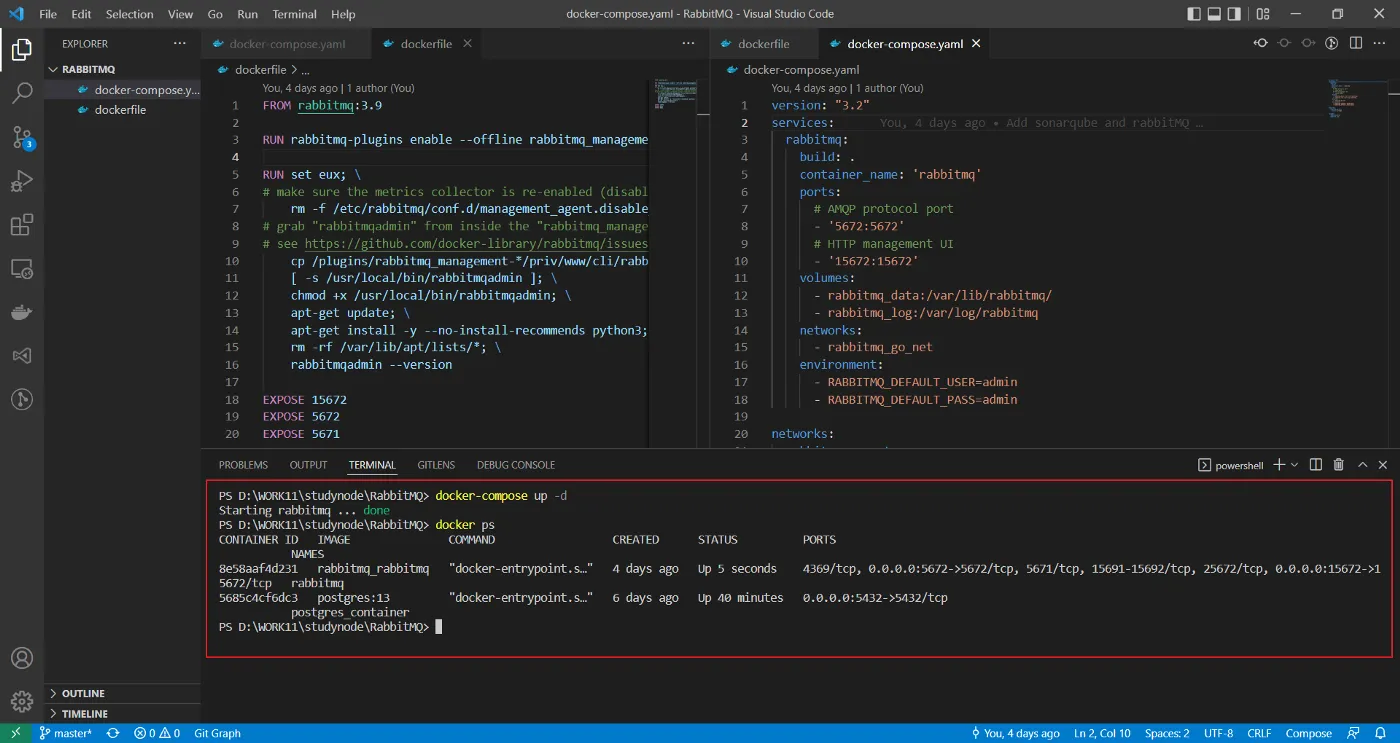This screenshot has height=743, width=1400.
Task: Open the Docker view in activity bar
Action: (21, 313)
